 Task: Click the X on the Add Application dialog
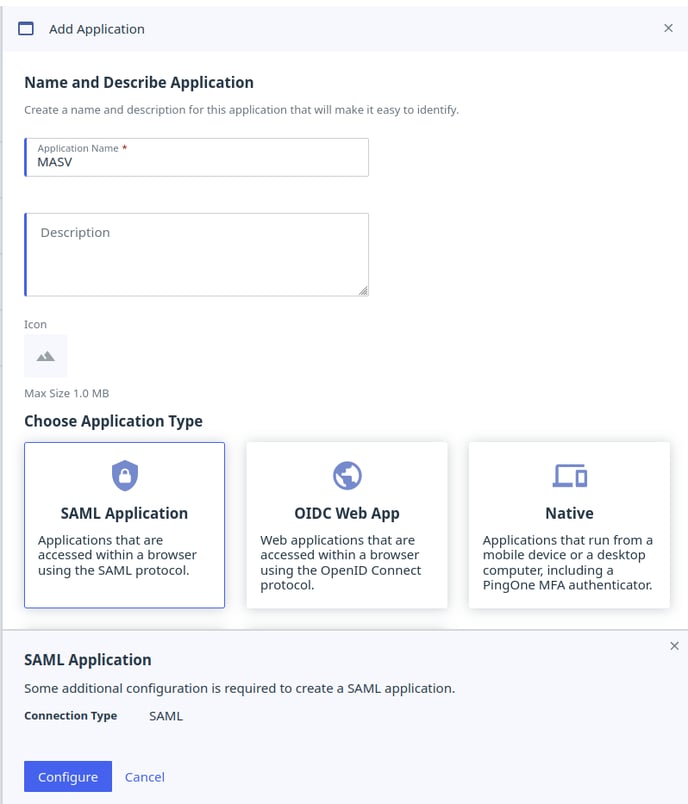click(x=668, y=28)
